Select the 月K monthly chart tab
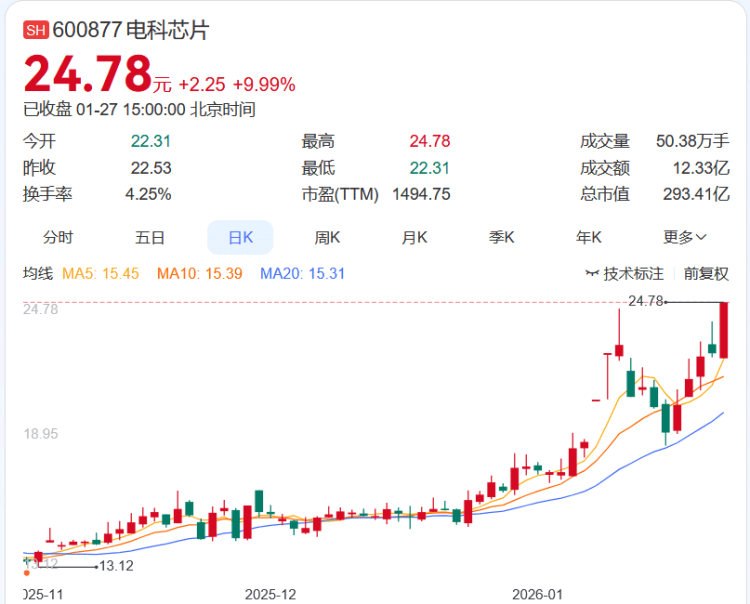Image resolution: width=750 pixels, height=604 pixels. [x=415, y=237]
